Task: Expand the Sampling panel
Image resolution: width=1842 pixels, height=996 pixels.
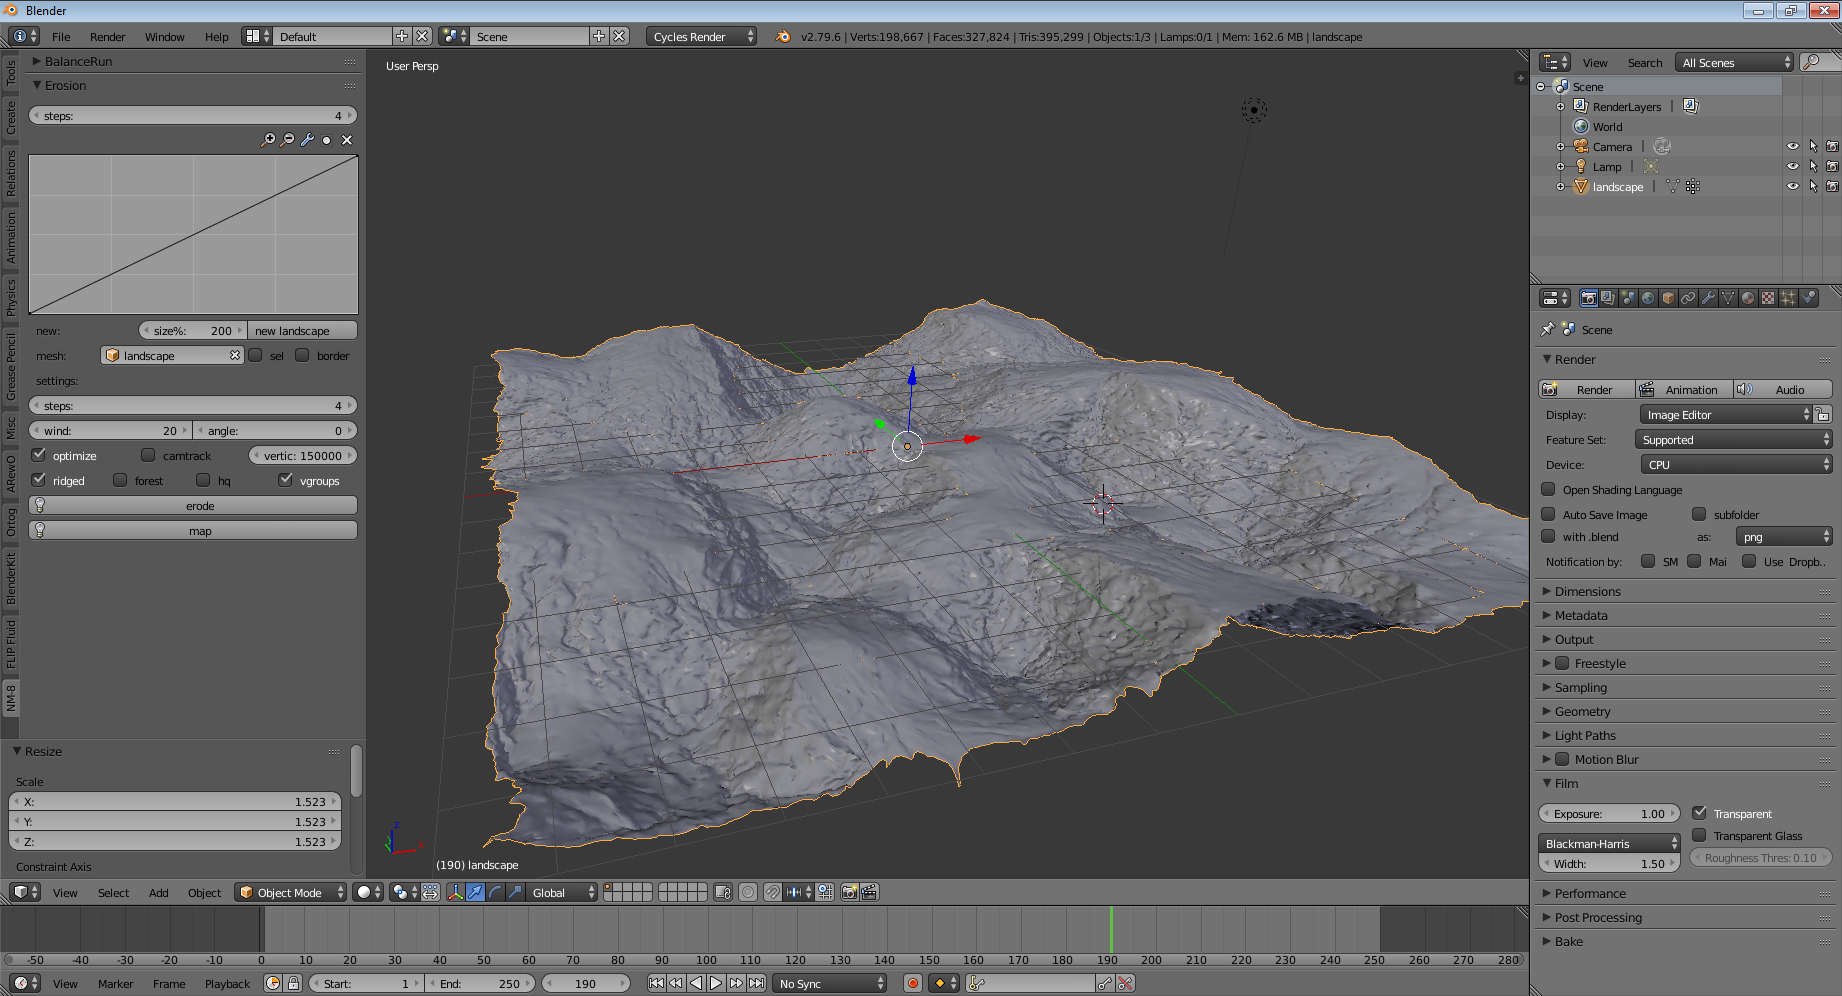Action: point(1581,687)
